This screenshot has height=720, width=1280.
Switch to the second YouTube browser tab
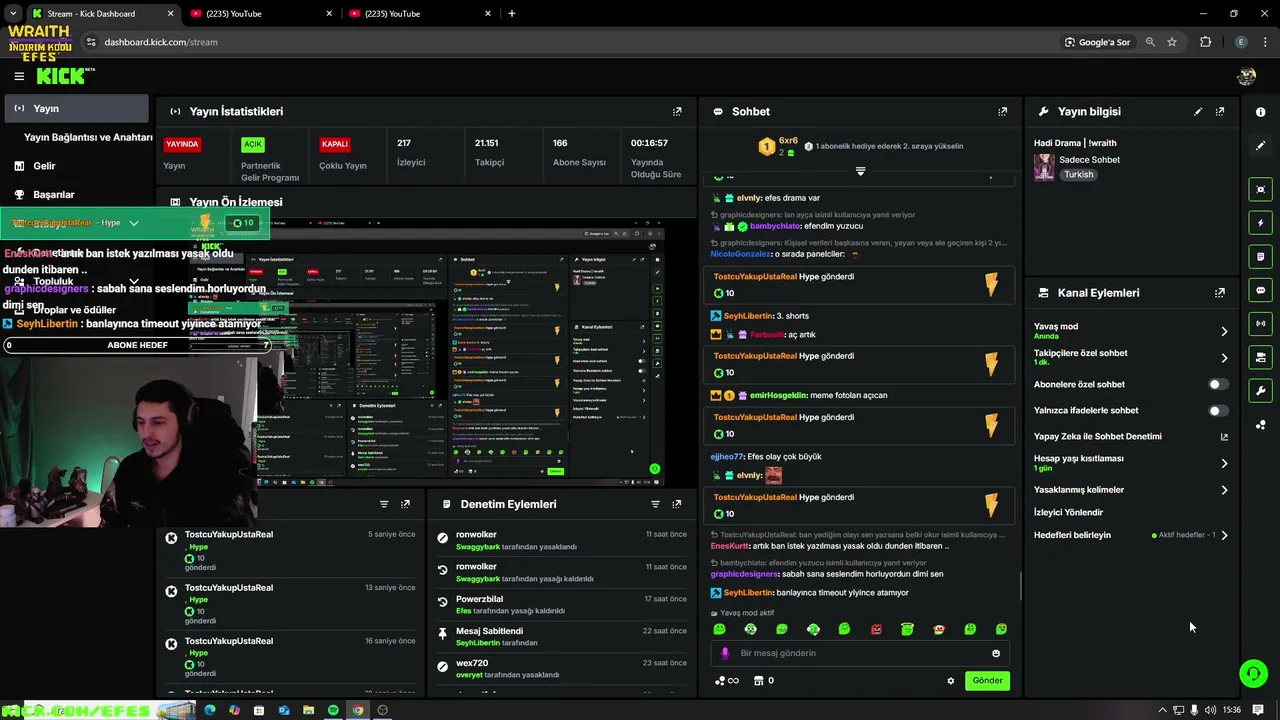click(x=419, y=14)
